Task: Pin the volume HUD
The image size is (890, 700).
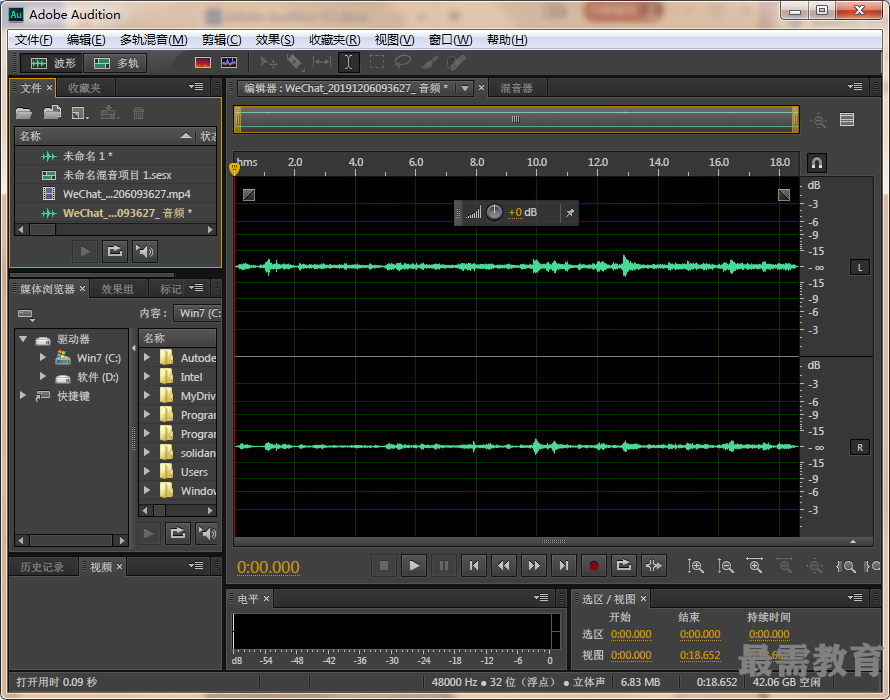Action: tap(570, 213)
